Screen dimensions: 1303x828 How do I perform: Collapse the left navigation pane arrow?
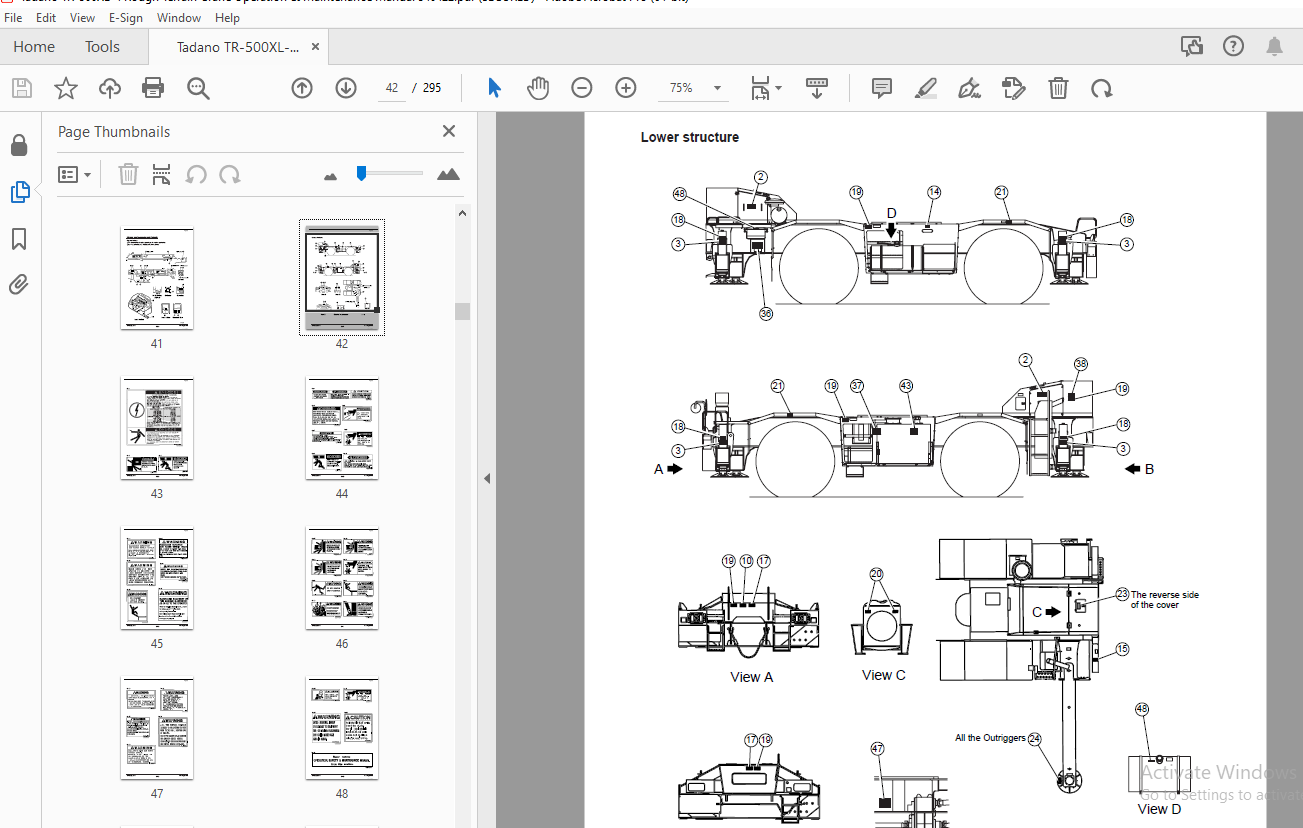[x=487, y=478]
